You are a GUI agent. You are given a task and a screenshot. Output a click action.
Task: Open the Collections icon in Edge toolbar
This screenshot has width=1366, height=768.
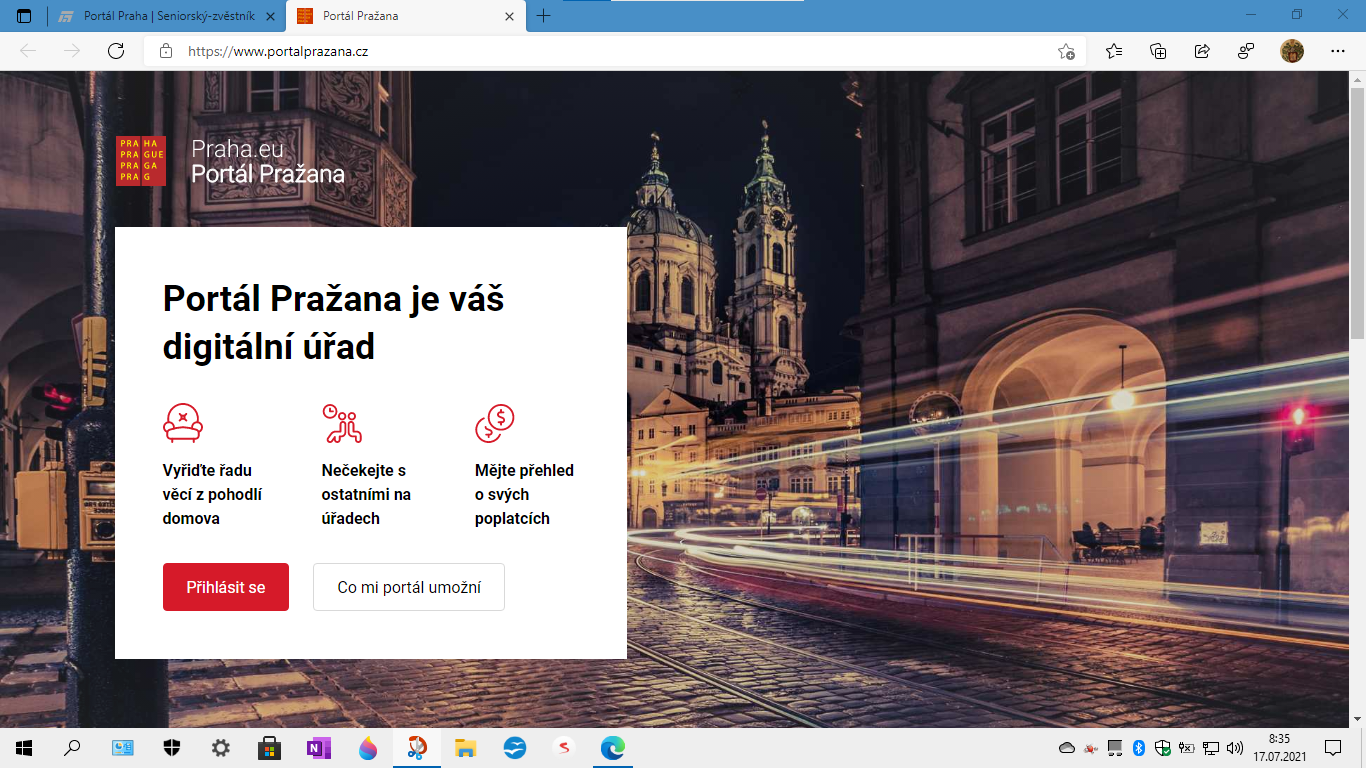pyautogui.click(x=1158, y=52)
